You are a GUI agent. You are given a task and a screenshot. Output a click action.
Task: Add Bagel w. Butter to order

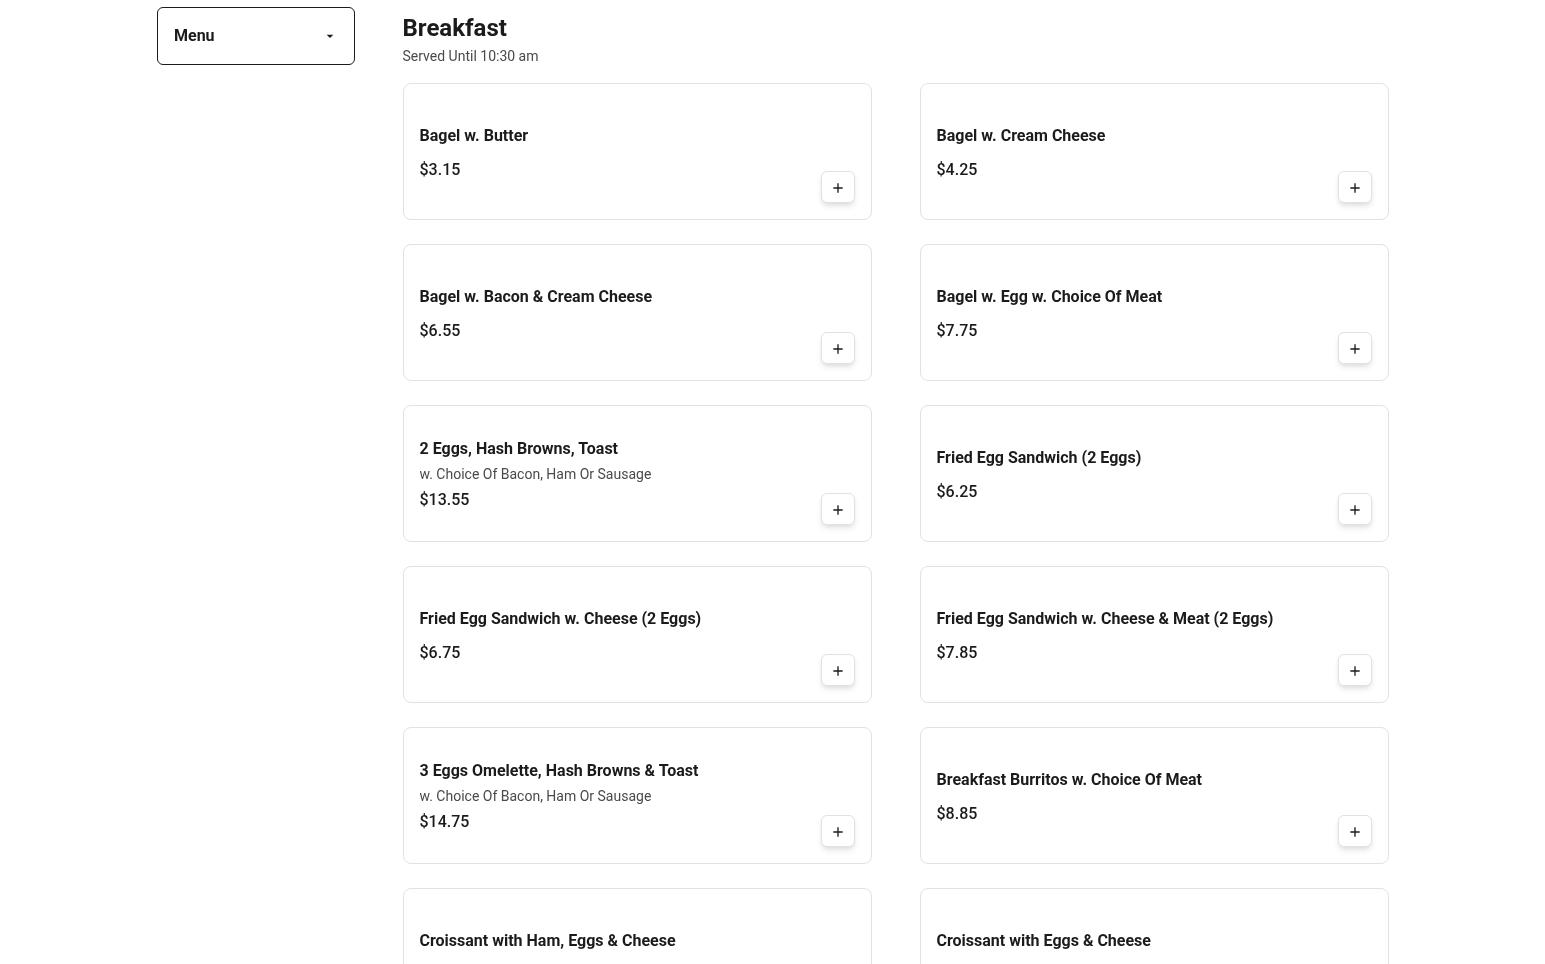tap(837, 188)
